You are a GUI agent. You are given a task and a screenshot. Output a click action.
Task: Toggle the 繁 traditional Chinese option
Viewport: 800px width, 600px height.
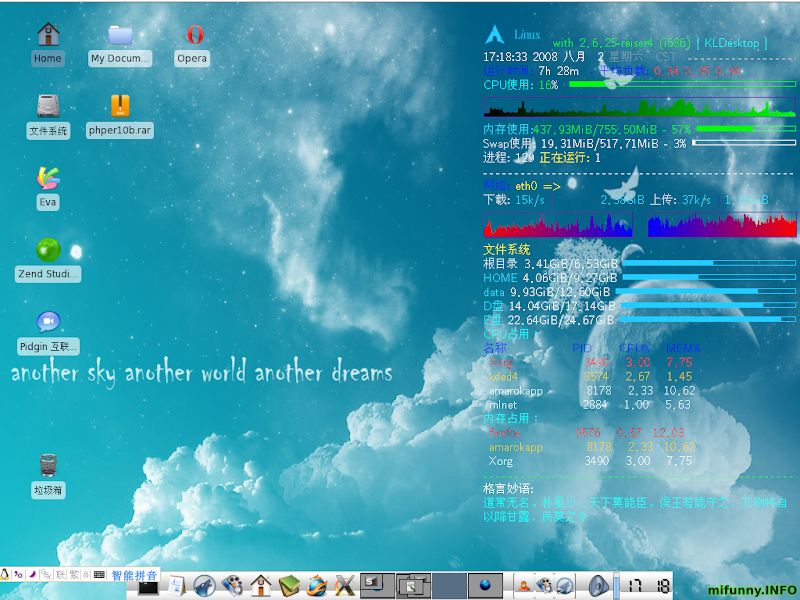click(x=74, y=574)
